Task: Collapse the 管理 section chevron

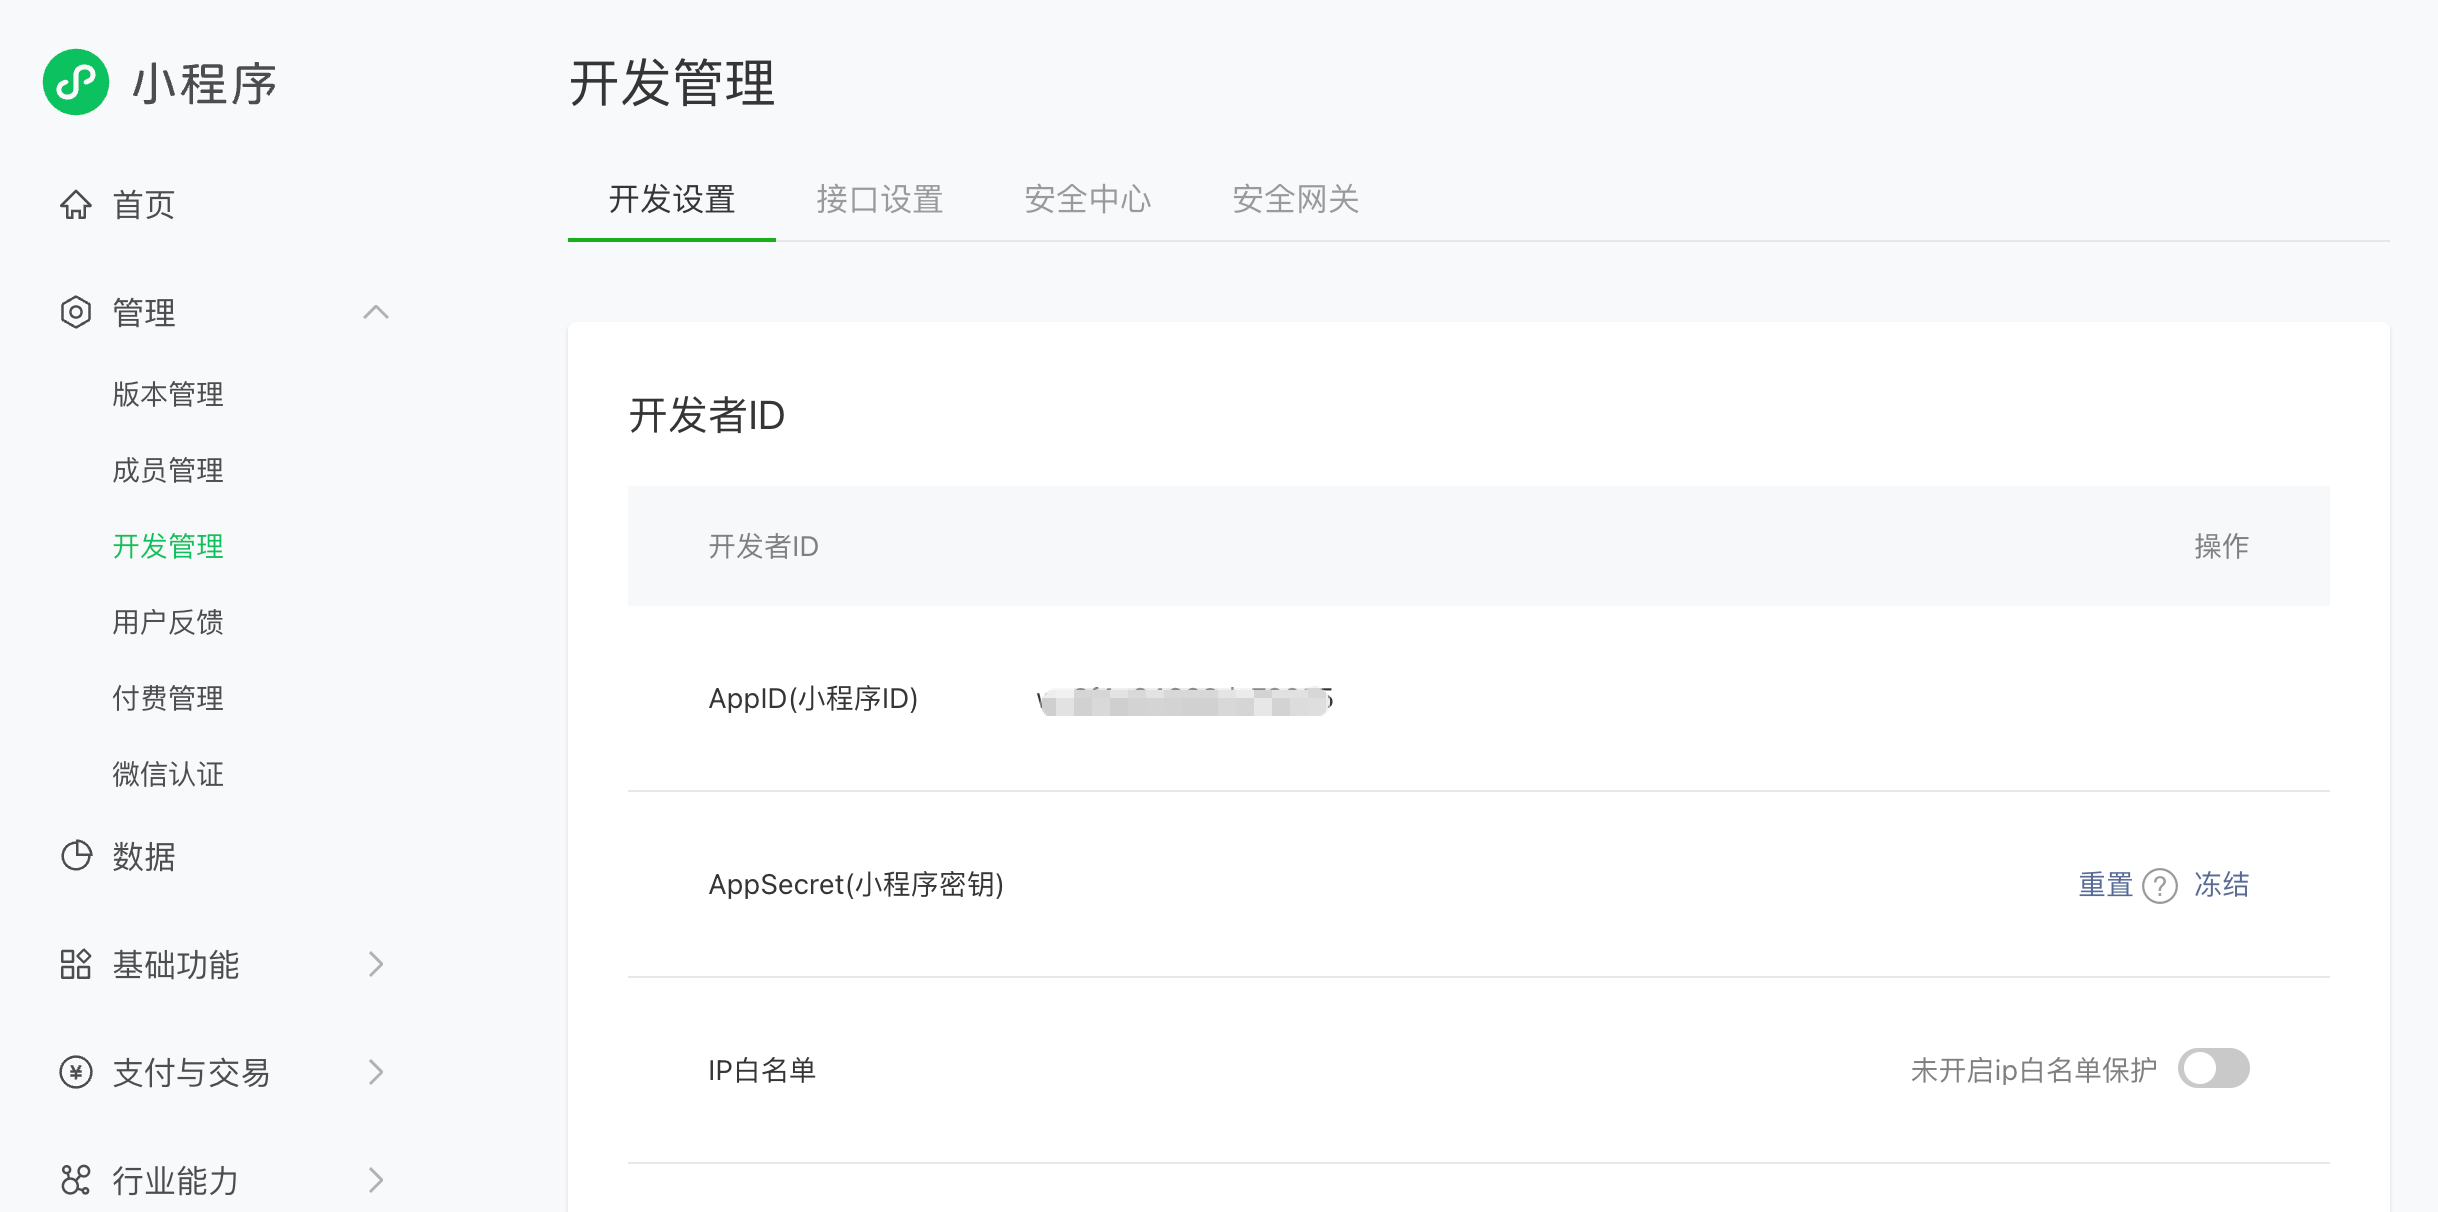Action: [376, 313]
